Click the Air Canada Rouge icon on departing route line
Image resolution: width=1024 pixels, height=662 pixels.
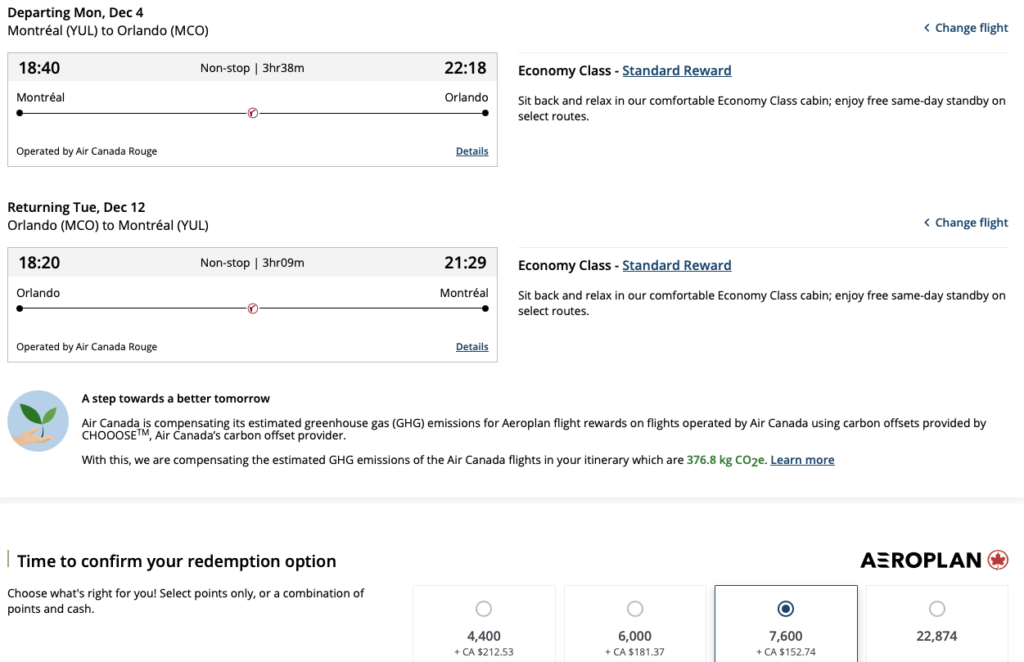pos(252,113)
